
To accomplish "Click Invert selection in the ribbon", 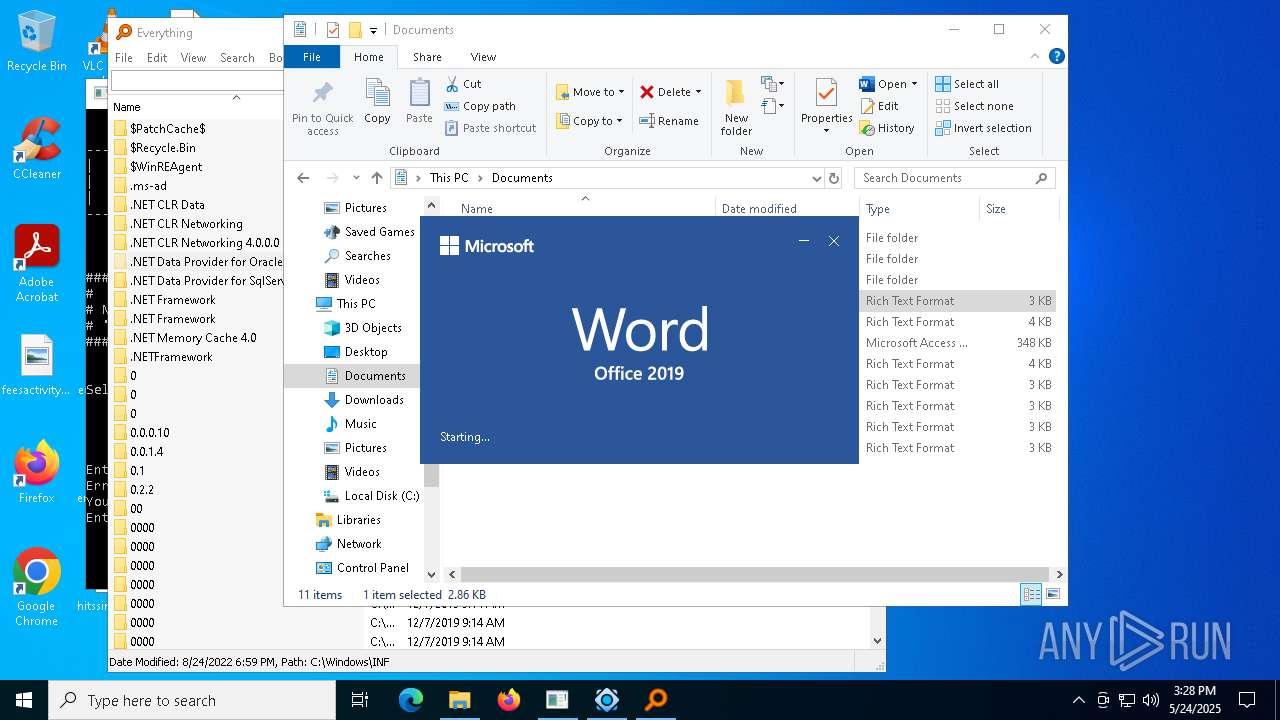I will 983,128.
